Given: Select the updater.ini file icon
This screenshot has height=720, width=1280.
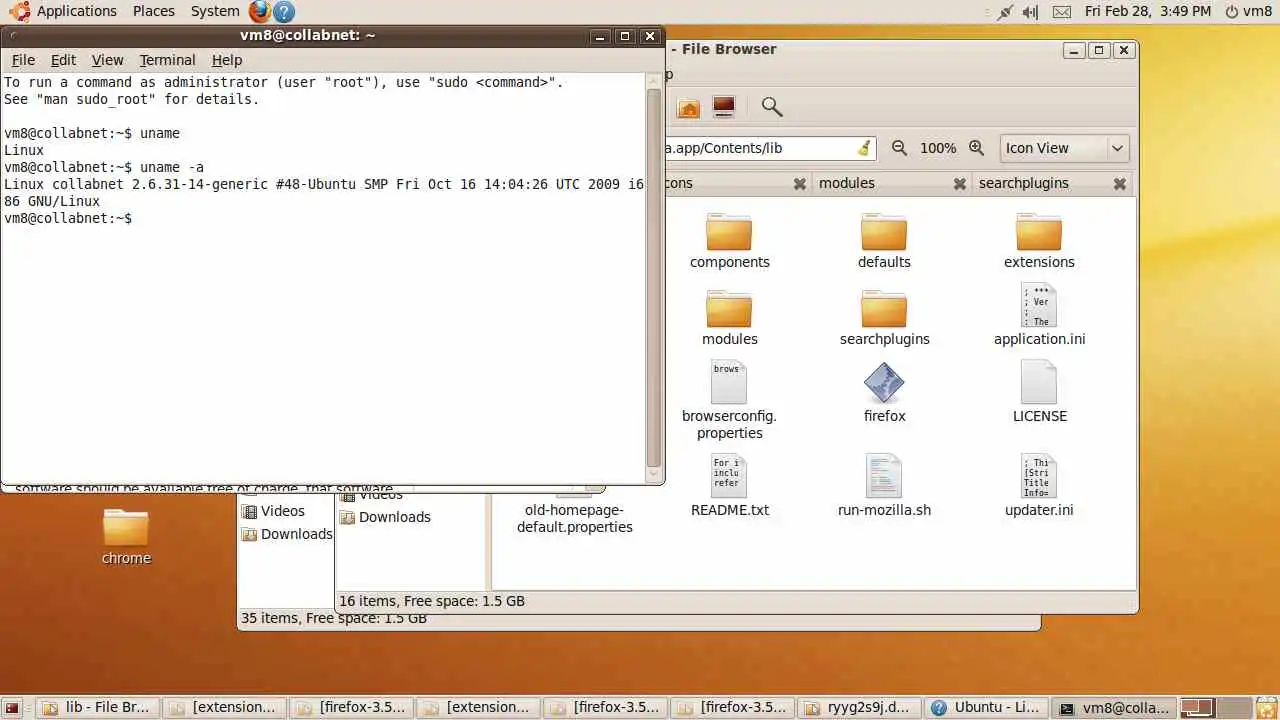Looking at the screenshot, I should coord(1039,476).
